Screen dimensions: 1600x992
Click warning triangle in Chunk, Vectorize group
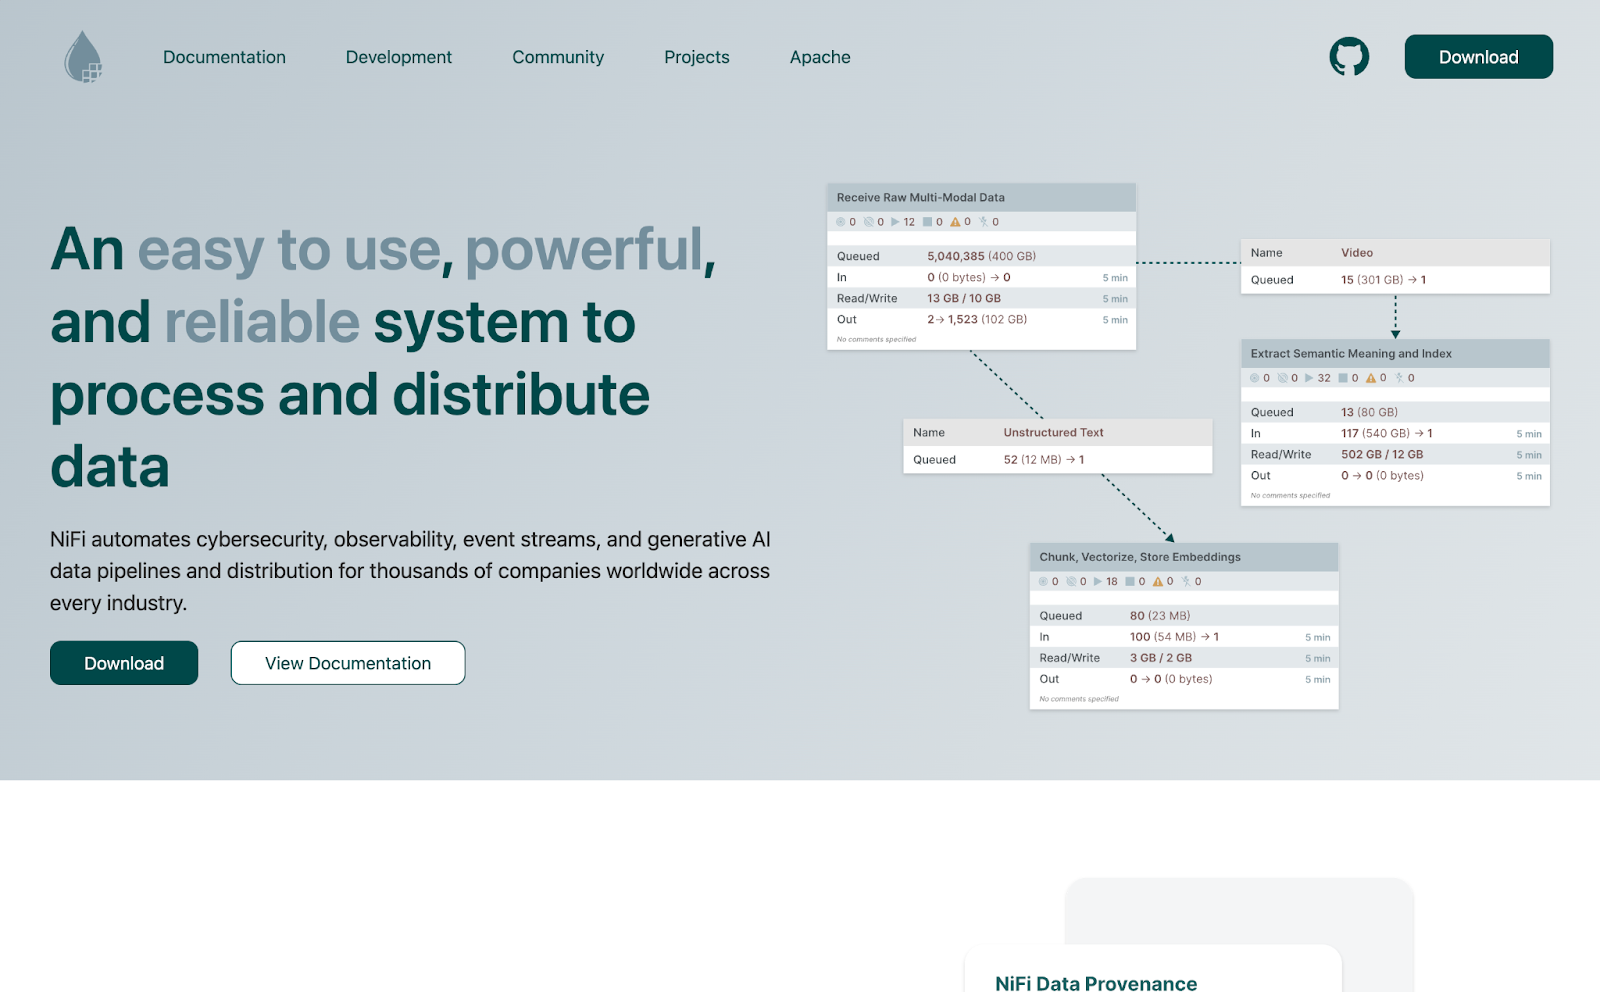(1158, 581)
